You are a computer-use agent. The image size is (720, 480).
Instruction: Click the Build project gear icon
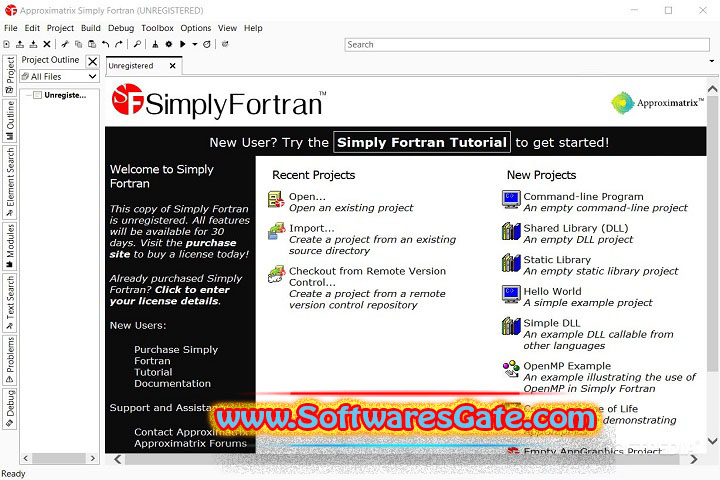(x=169, y=44)
